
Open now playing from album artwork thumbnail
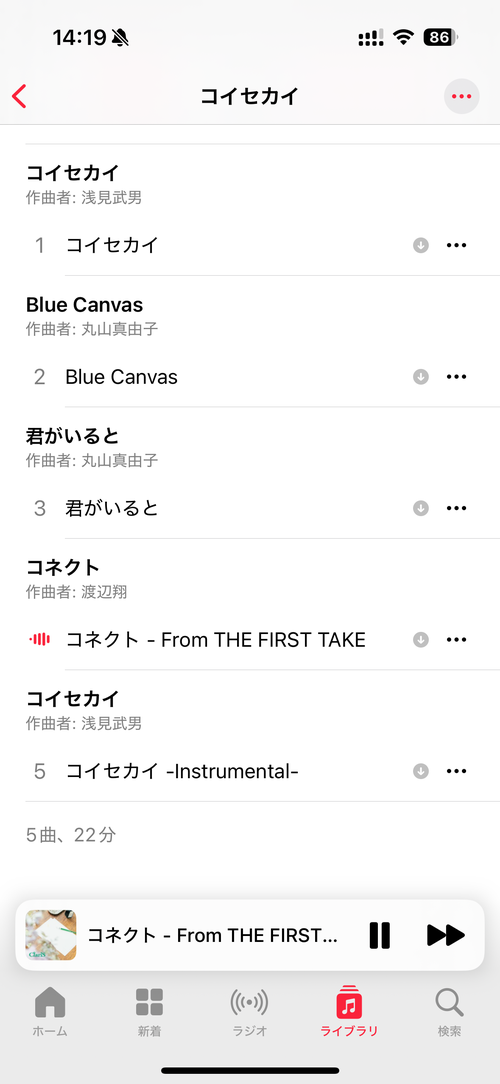pyautogui.click(x=50, y=935)
